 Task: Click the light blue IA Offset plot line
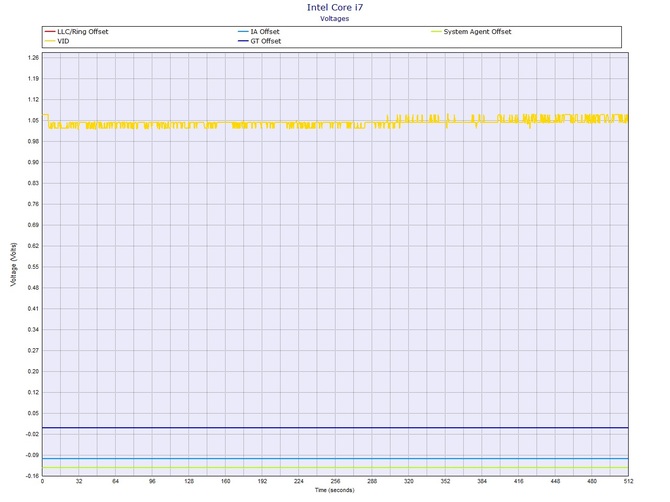point(335,459)
